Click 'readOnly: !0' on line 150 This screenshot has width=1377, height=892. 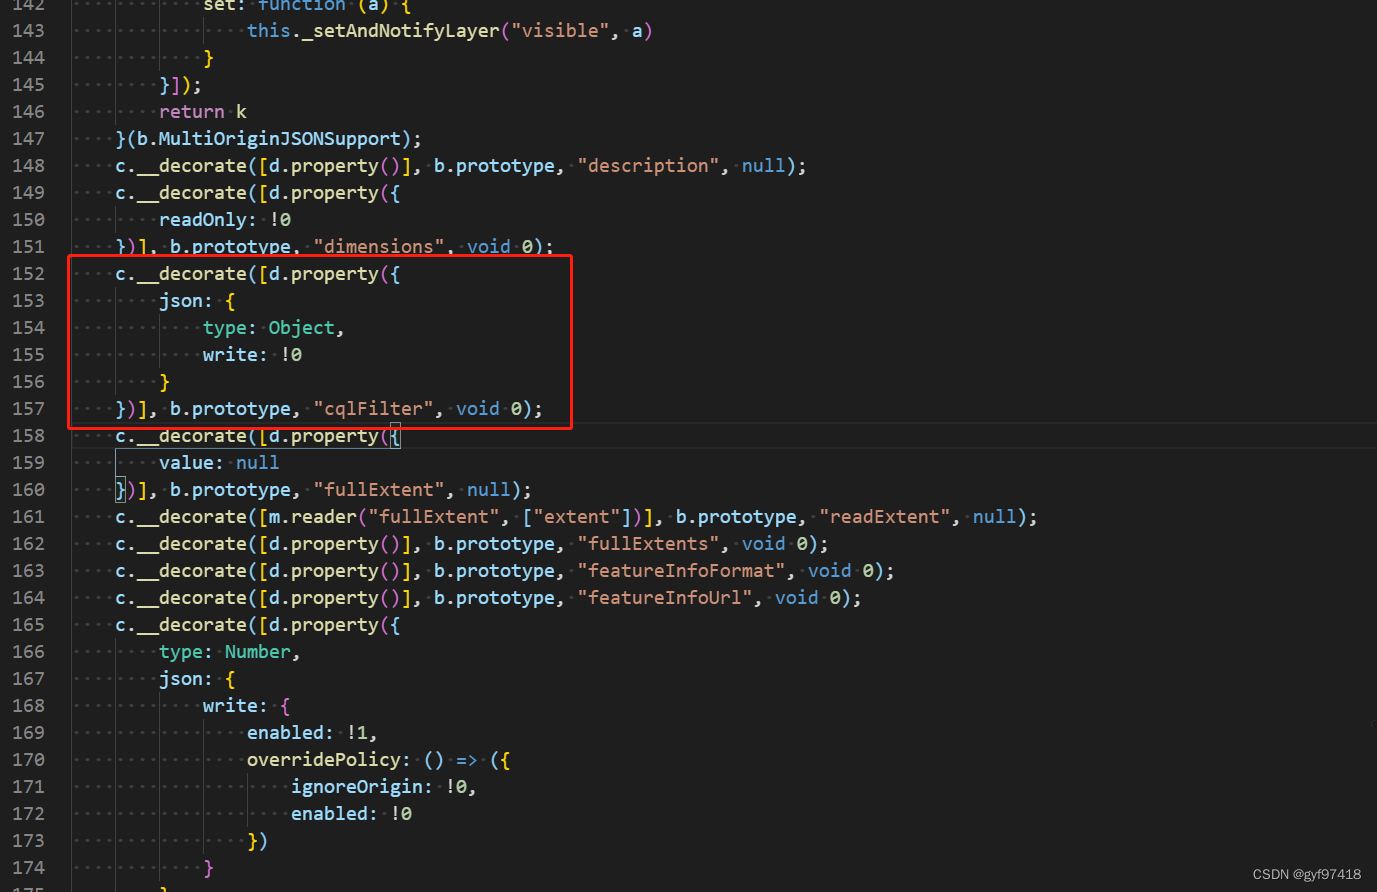225,220
